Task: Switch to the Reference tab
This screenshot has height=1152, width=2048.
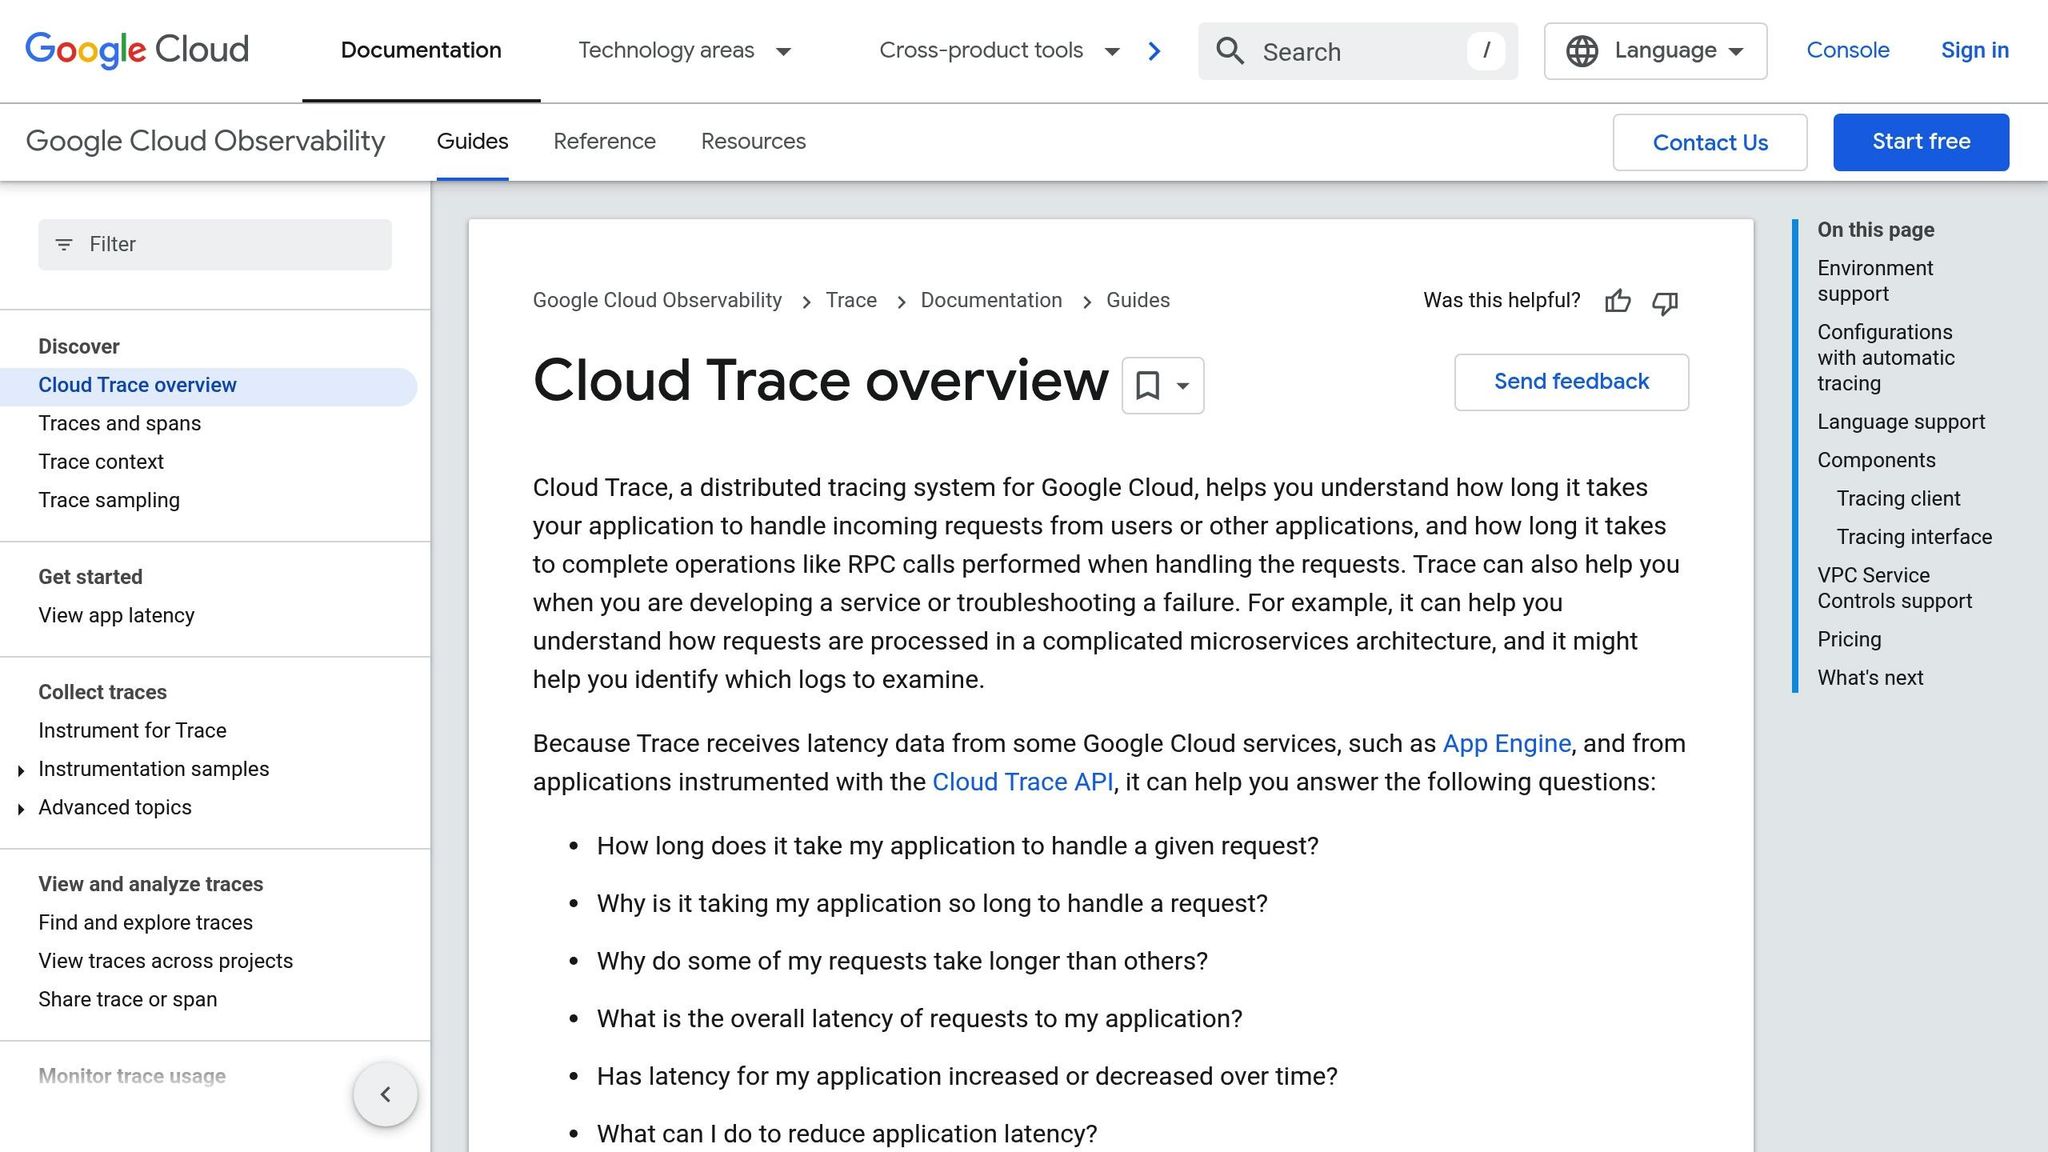Action: coord(604,142)
